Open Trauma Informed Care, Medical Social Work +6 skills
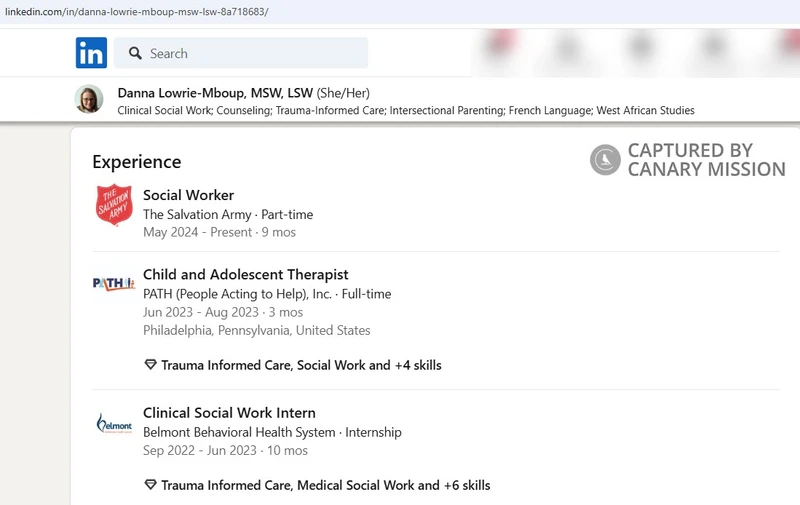Screen dimensions: 800x505 pyautogui.click(x=326, y=485)
